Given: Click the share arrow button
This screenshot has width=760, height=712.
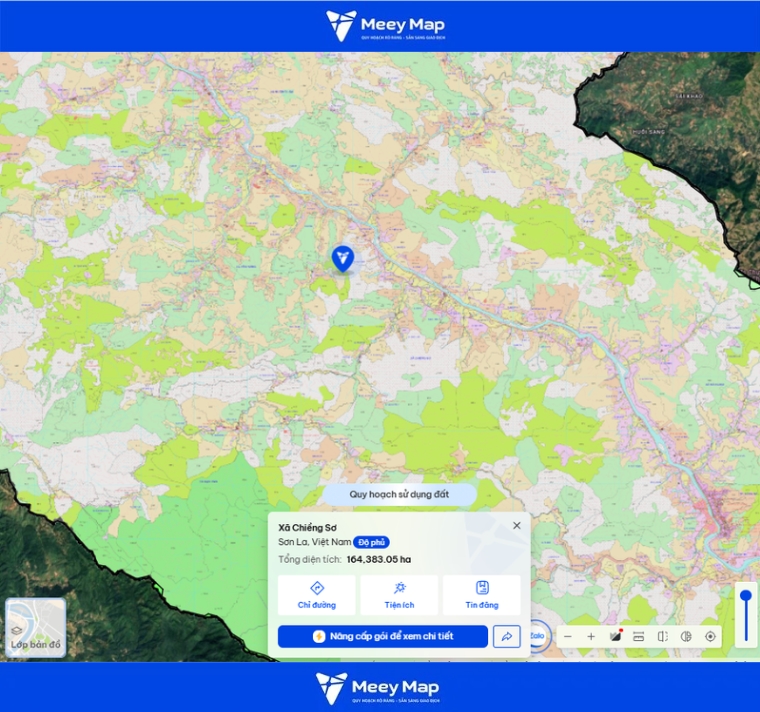Looking at the screenshot, I should click(x=507, y=636).
